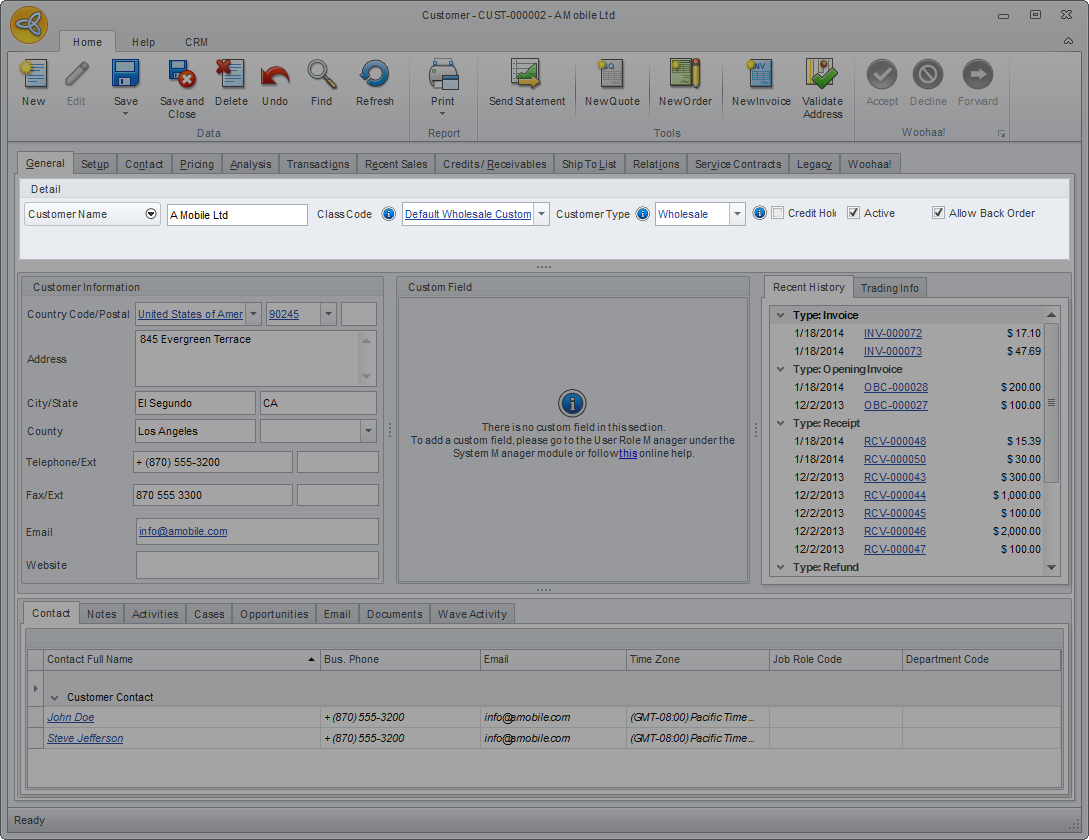Image resolution: width=1089 pixels, height=840 pixels.
Task: Uncheck the Active checkbox
Action: (x=853, y=213)
